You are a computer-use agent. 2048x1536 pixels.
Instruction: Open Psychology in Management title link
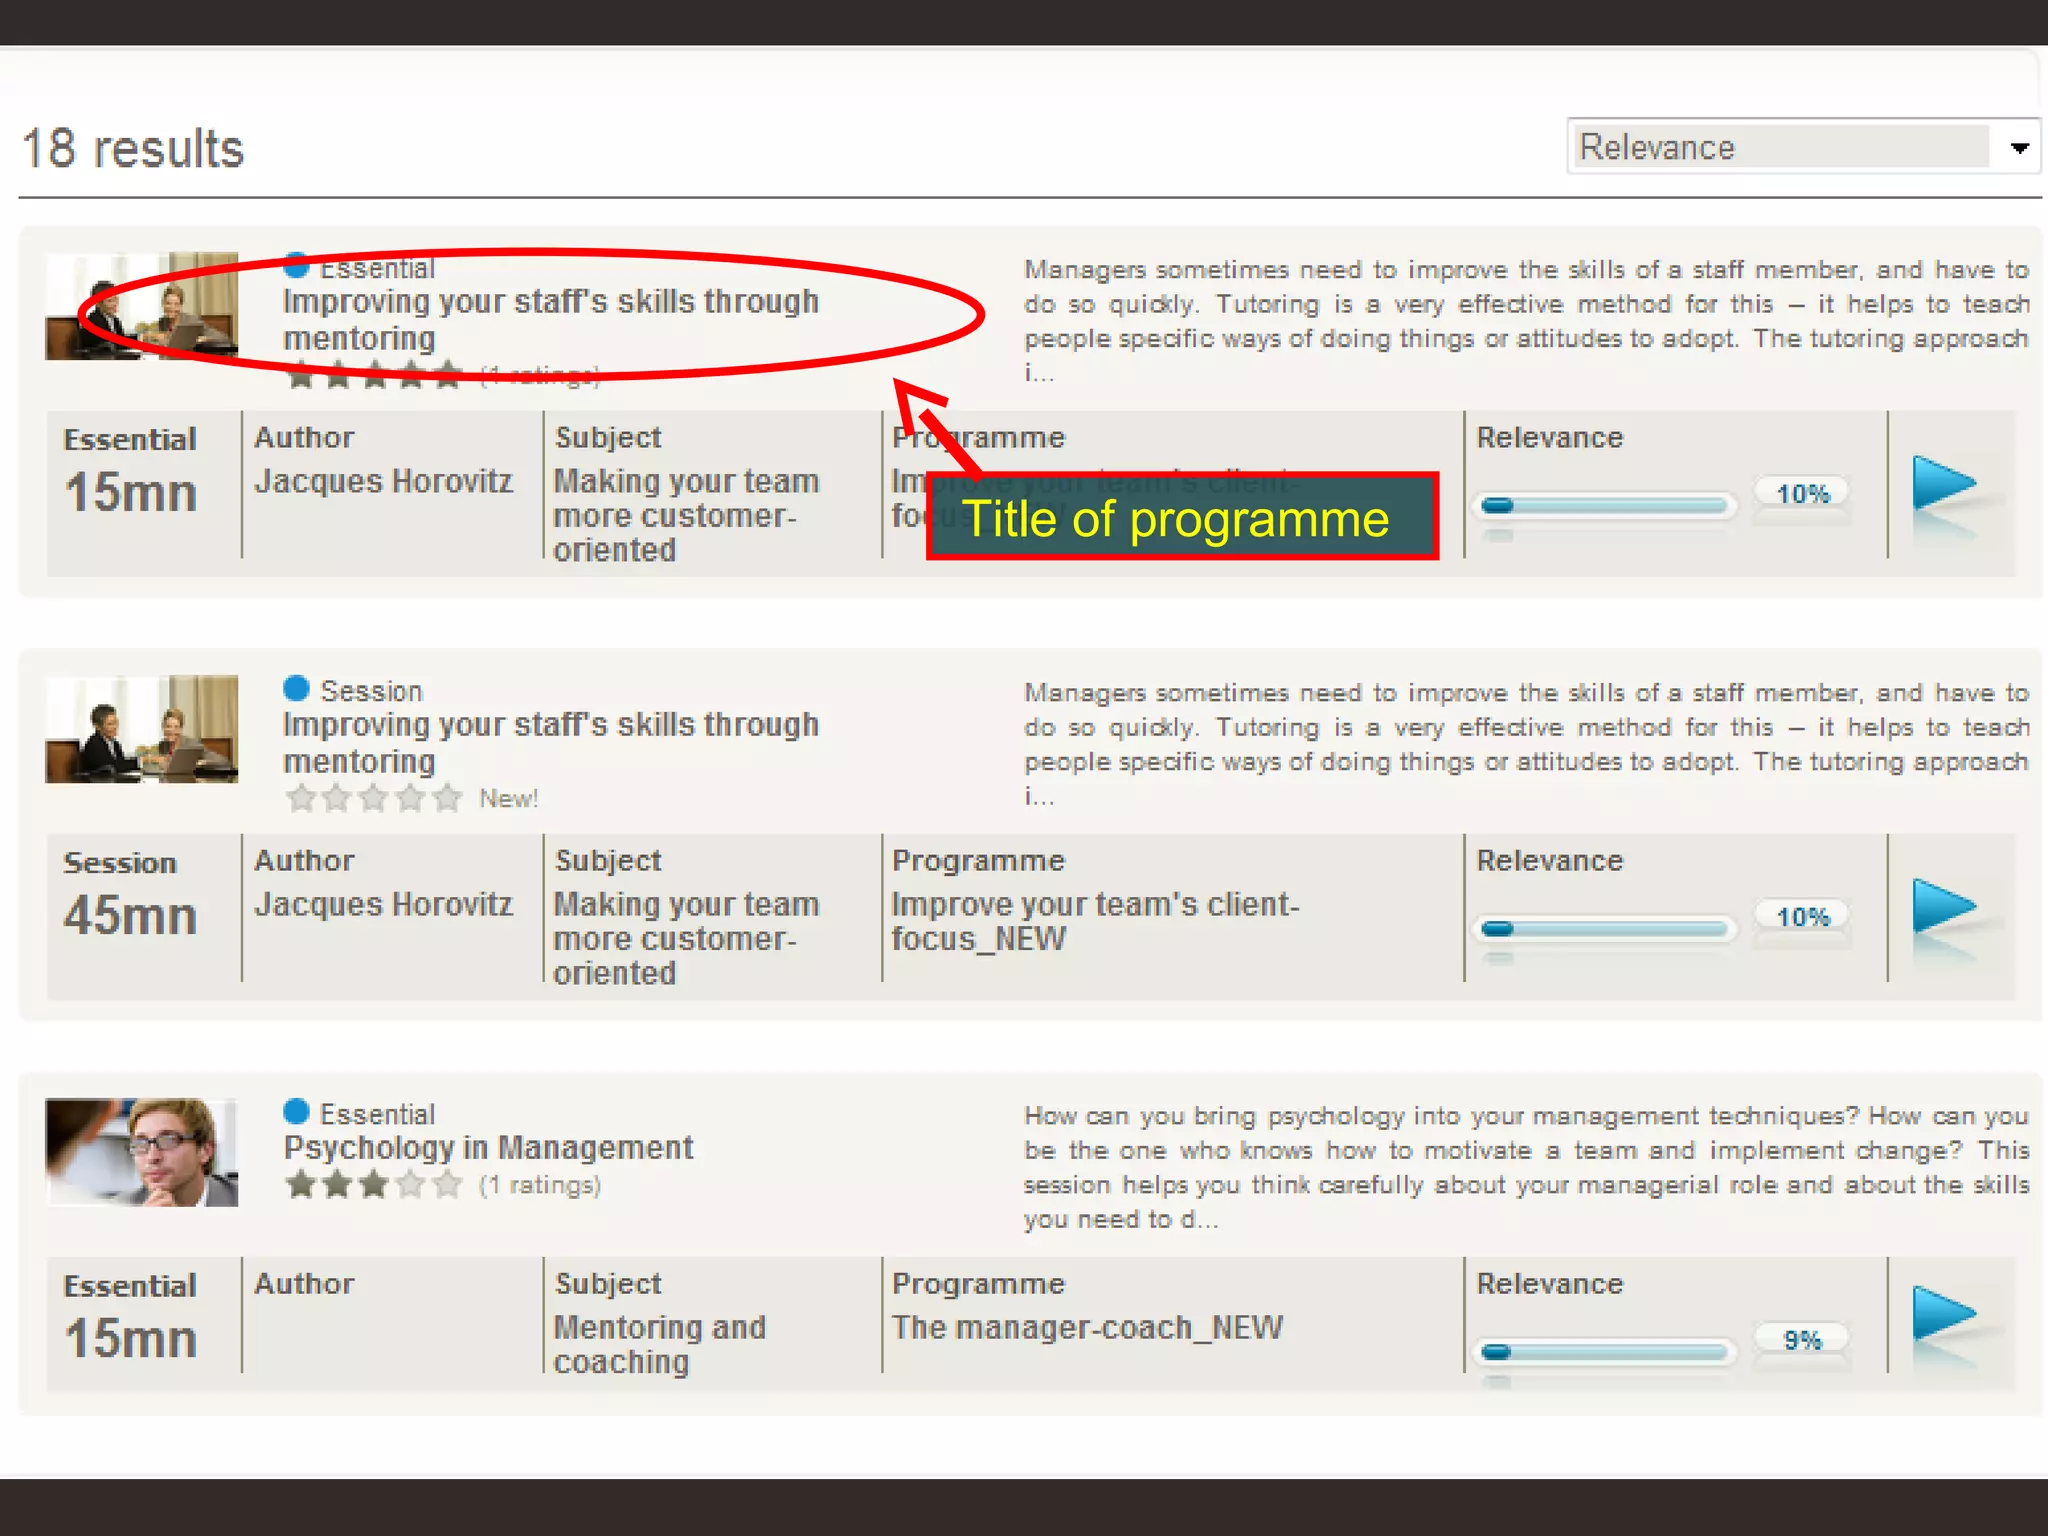click(488, 1148)
